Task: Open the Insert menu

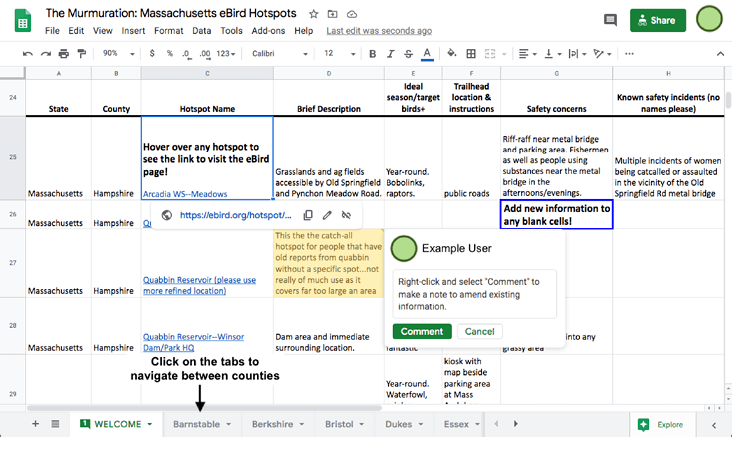Action: point(133,31)
